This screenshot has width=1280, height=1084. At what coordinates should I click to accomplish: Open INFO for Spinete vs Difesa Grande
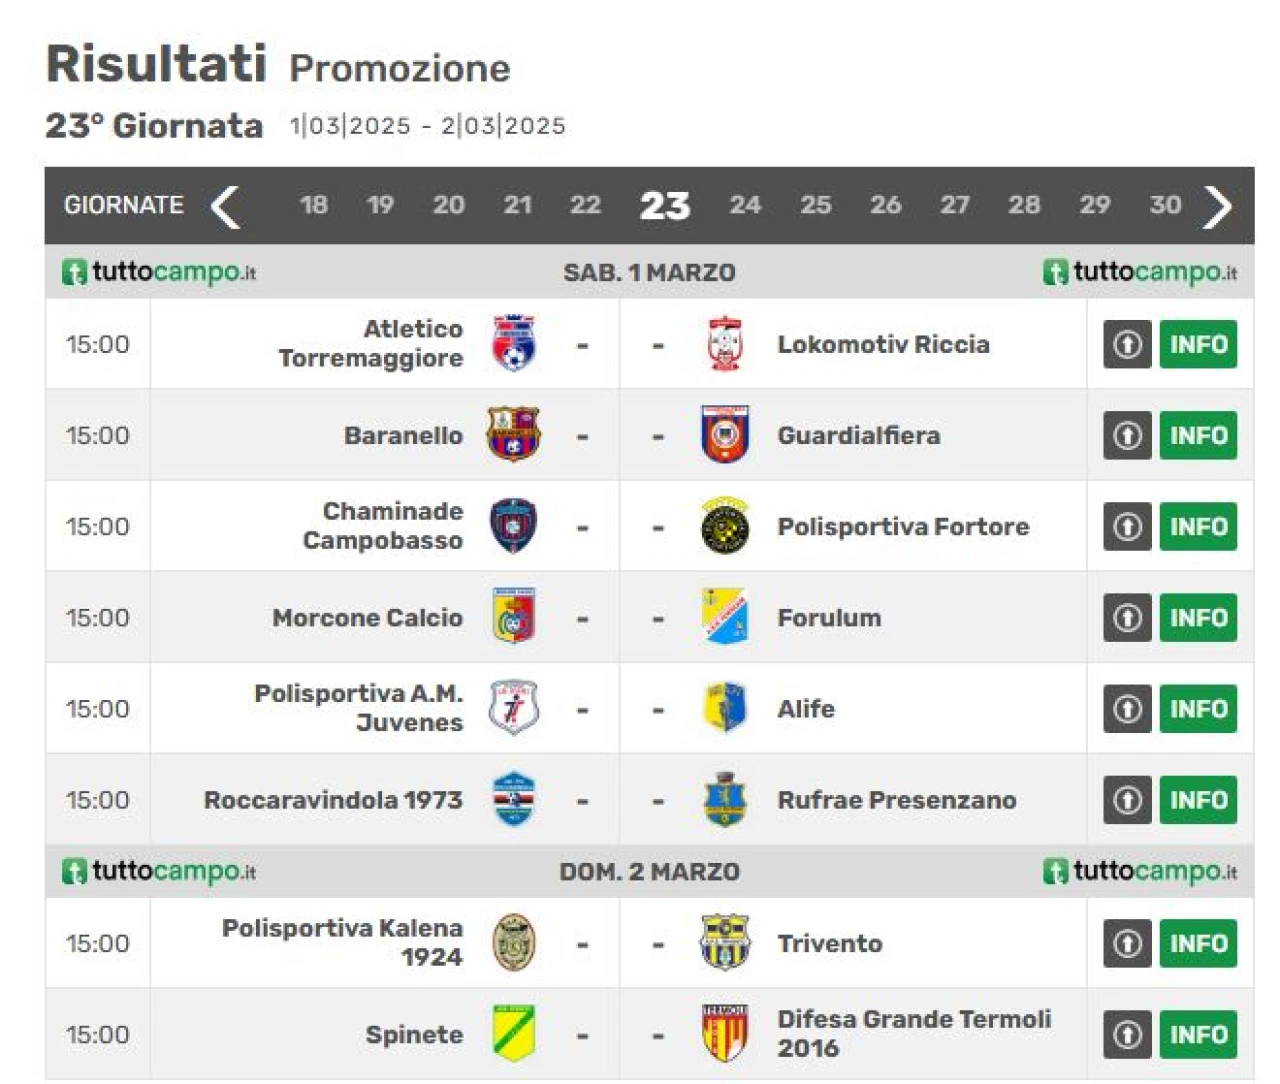tap(1198, 1034)
